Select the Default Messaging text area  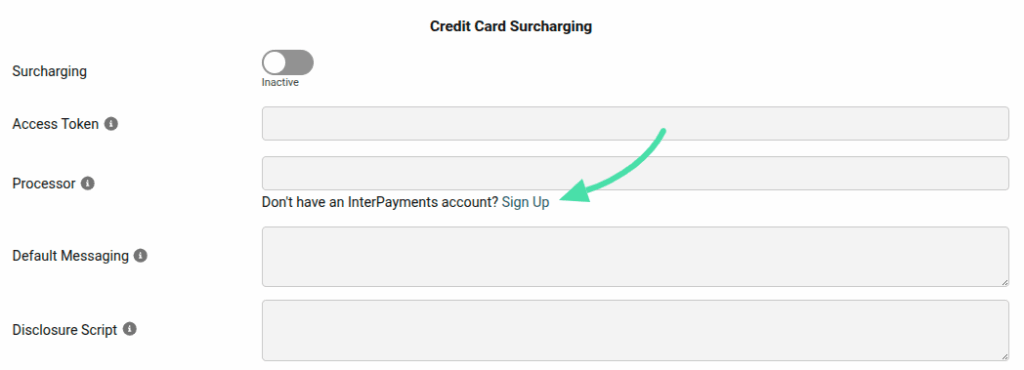[x=635, y=256]
